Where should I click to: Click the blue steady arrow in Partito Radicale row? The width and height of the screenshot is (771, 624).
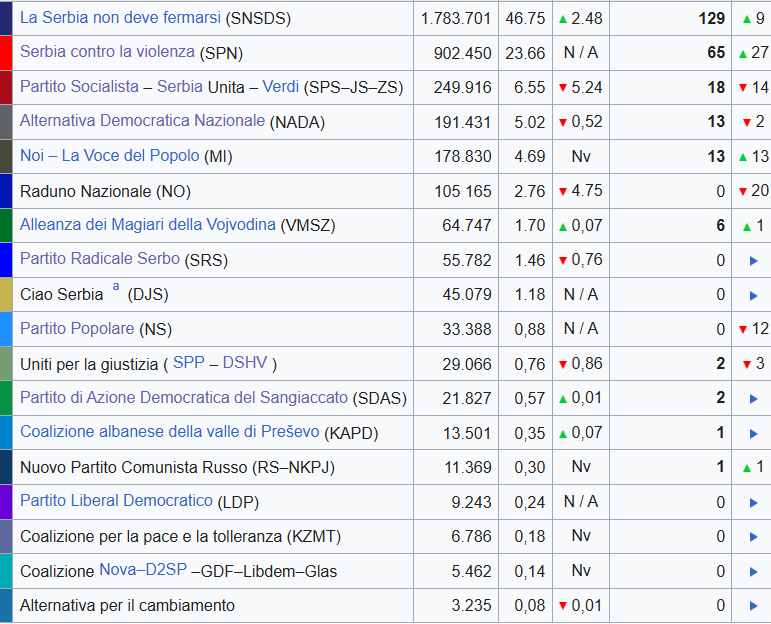click(x=753, y=260)
